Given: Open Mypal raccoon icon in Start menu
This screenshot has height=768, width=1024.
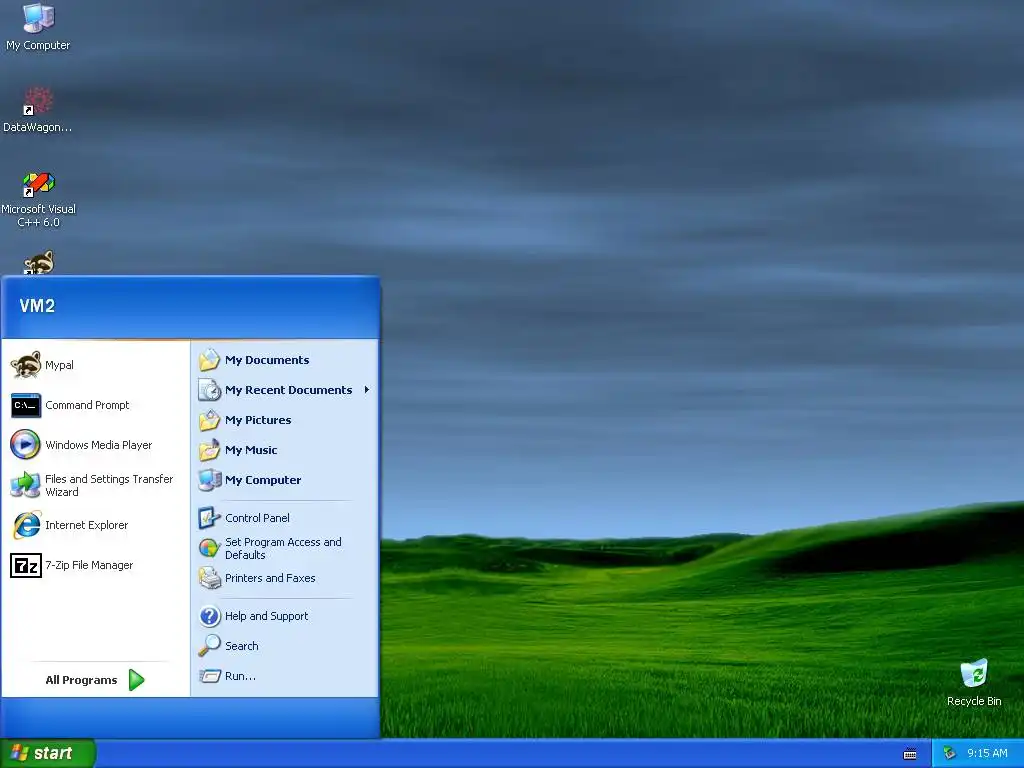Looking at the screenshot, I should 26,365.
